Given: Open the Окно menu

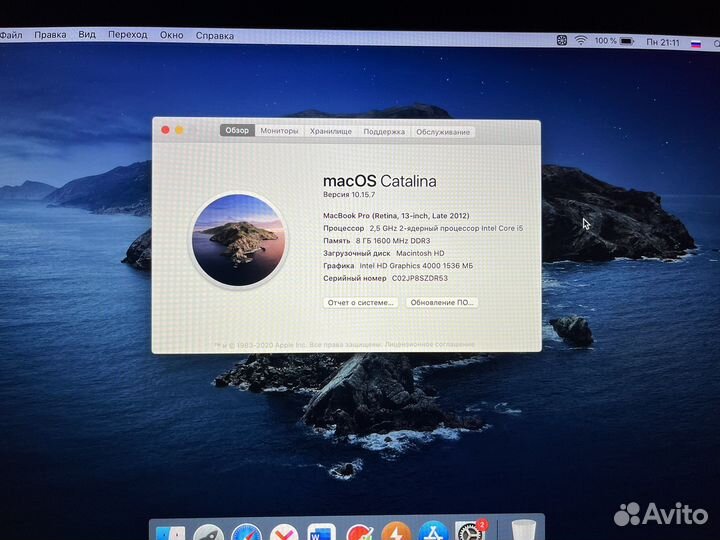Looking at the screenshot, I should pos(171,35).
